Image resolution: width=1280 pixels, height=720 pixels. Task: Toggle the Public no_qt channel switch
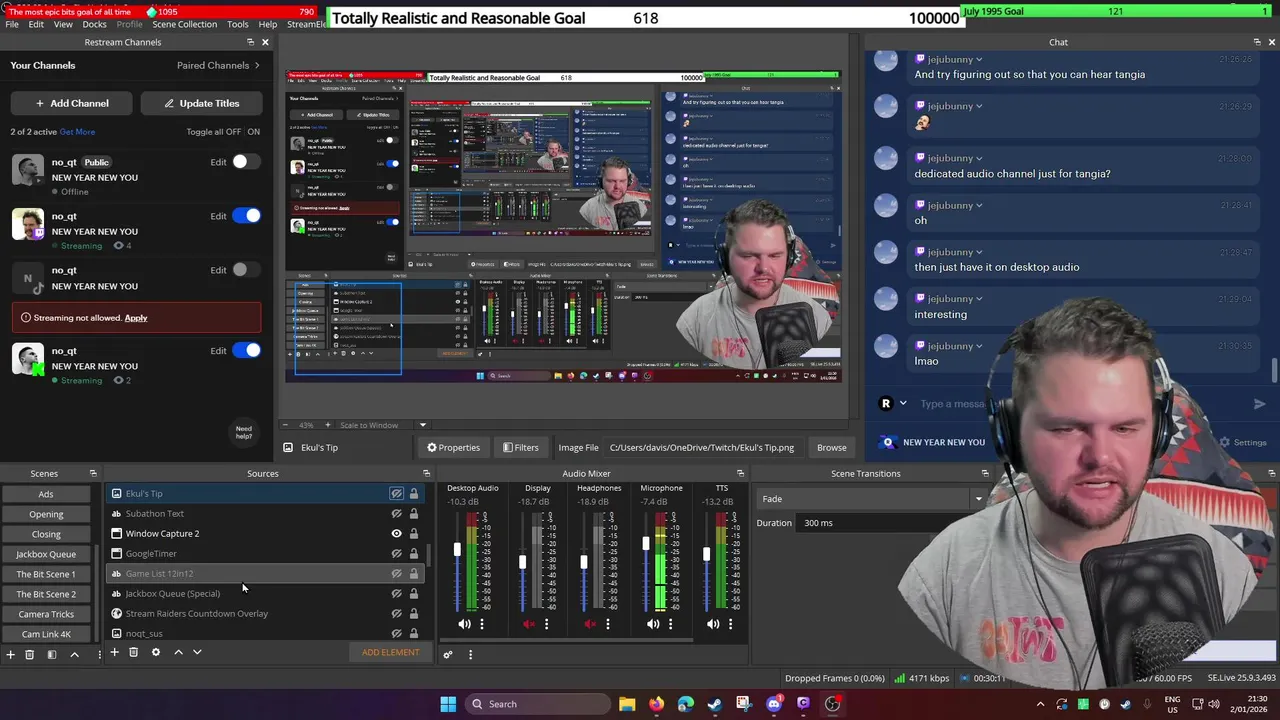click(x=246, y=162)
